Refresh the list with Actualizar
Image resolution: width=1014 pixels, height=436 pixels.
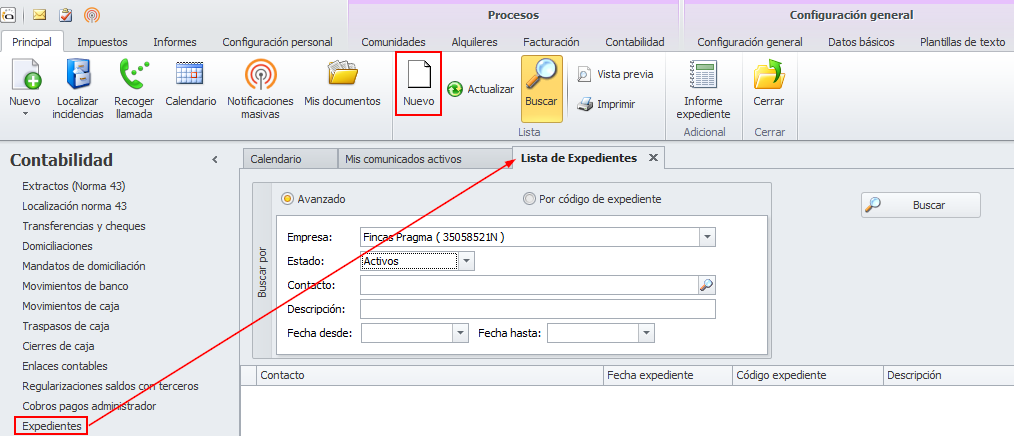pos(480,89)
